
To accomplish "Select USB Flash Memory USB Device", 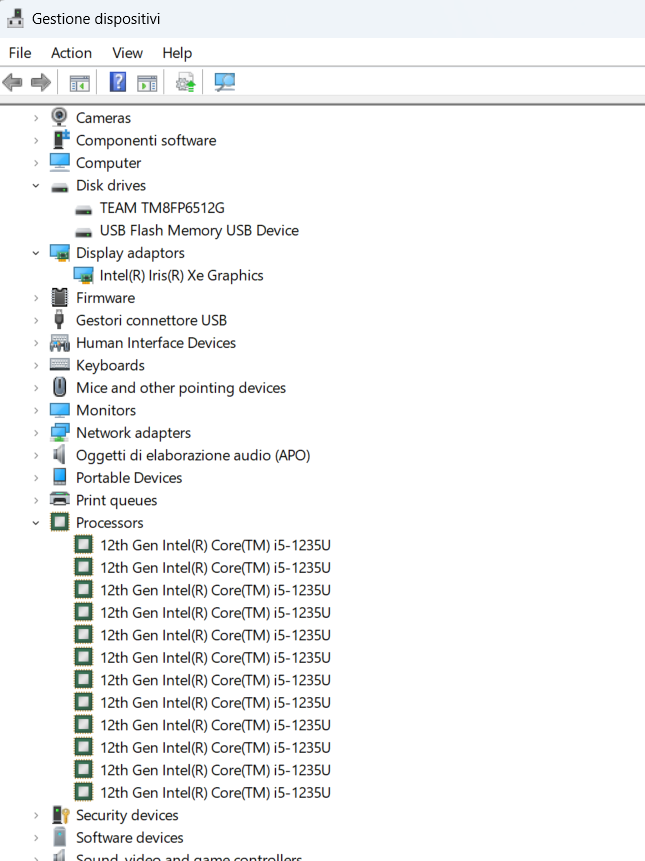I will click(199, 231).
